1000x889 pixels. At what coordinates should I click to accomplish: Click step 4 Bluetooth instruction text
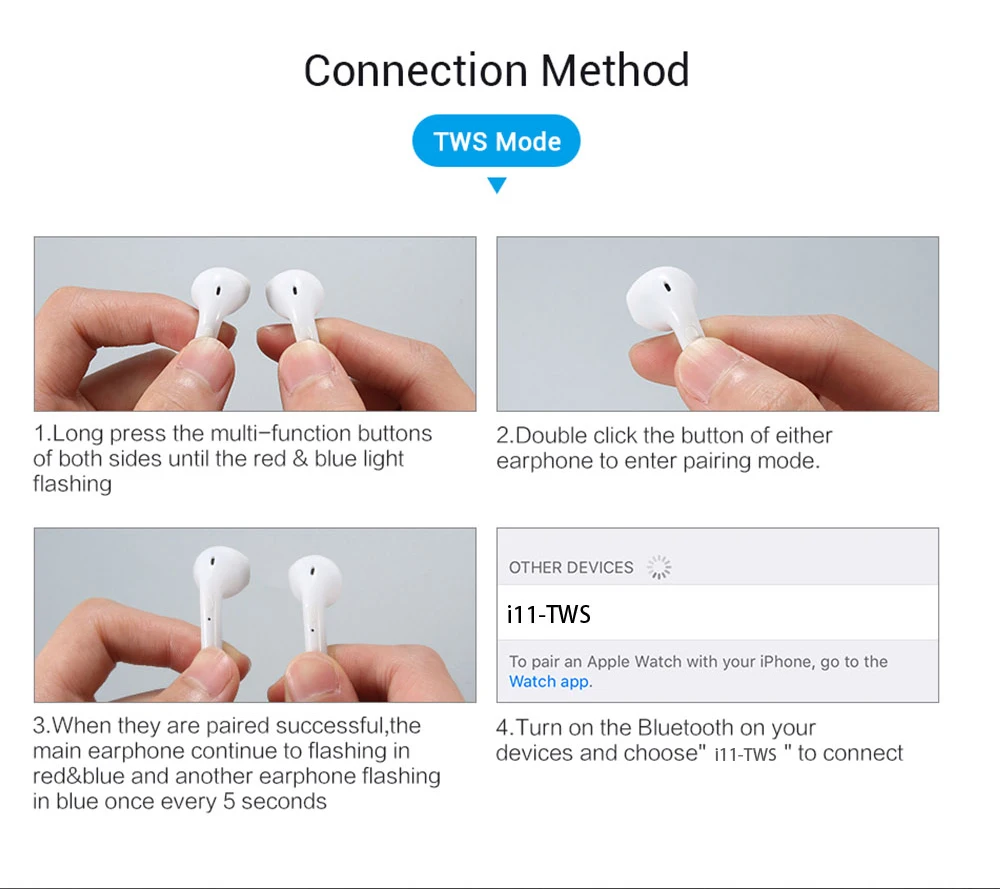(x=699, y=740)
